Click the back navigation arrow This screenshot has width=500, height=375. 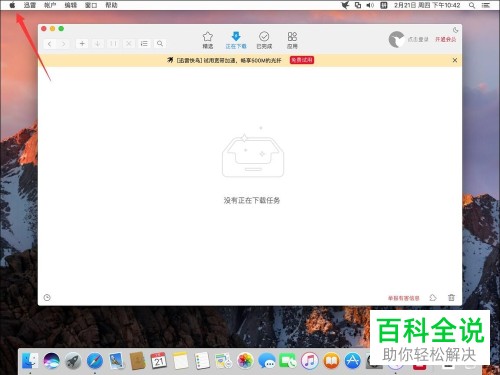pyautogui.click(x=50, y=44)
